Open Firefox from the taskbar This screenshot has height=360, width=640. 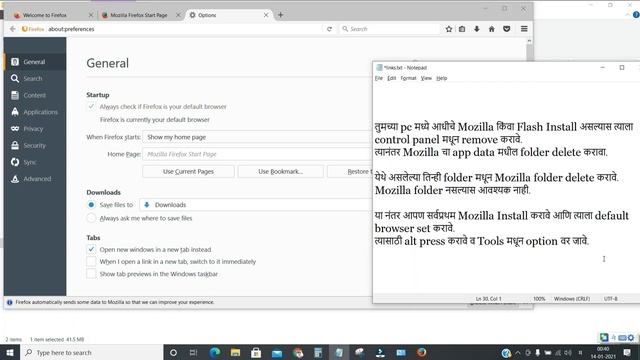click(422, 352)
